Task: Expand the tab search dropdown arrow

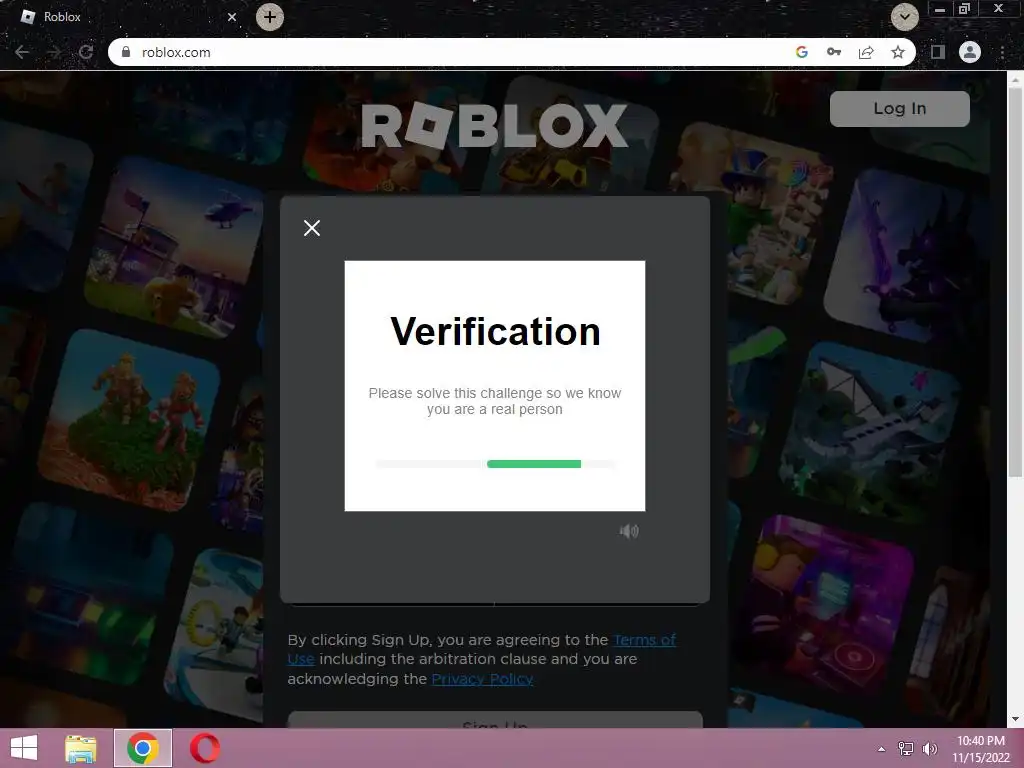Action: pos(904,17)
